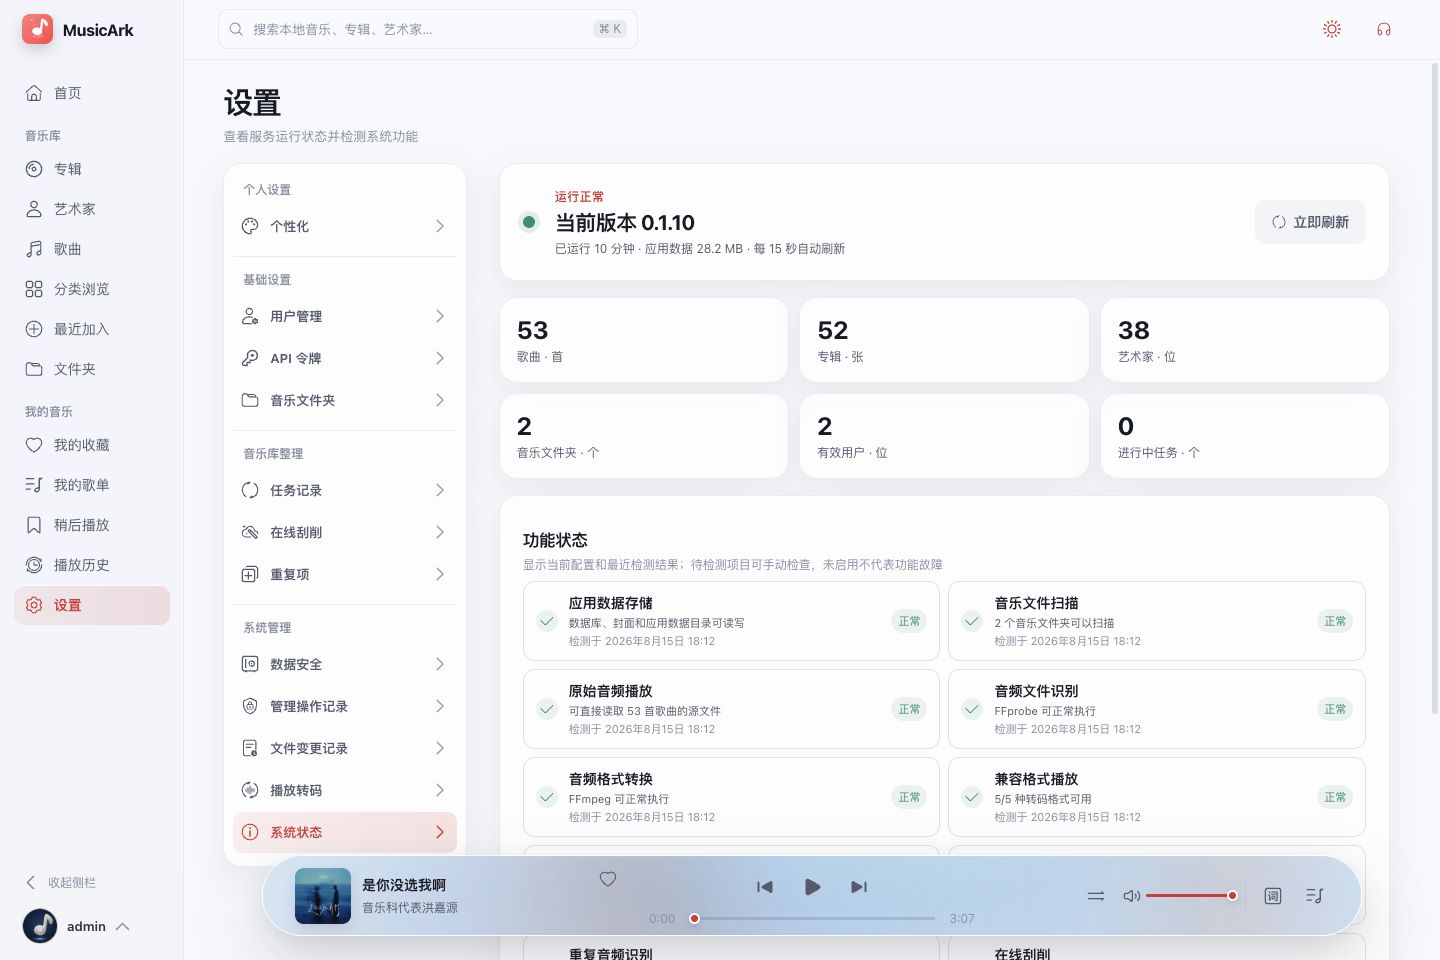Click the admin avatar picture

point(40,926)
